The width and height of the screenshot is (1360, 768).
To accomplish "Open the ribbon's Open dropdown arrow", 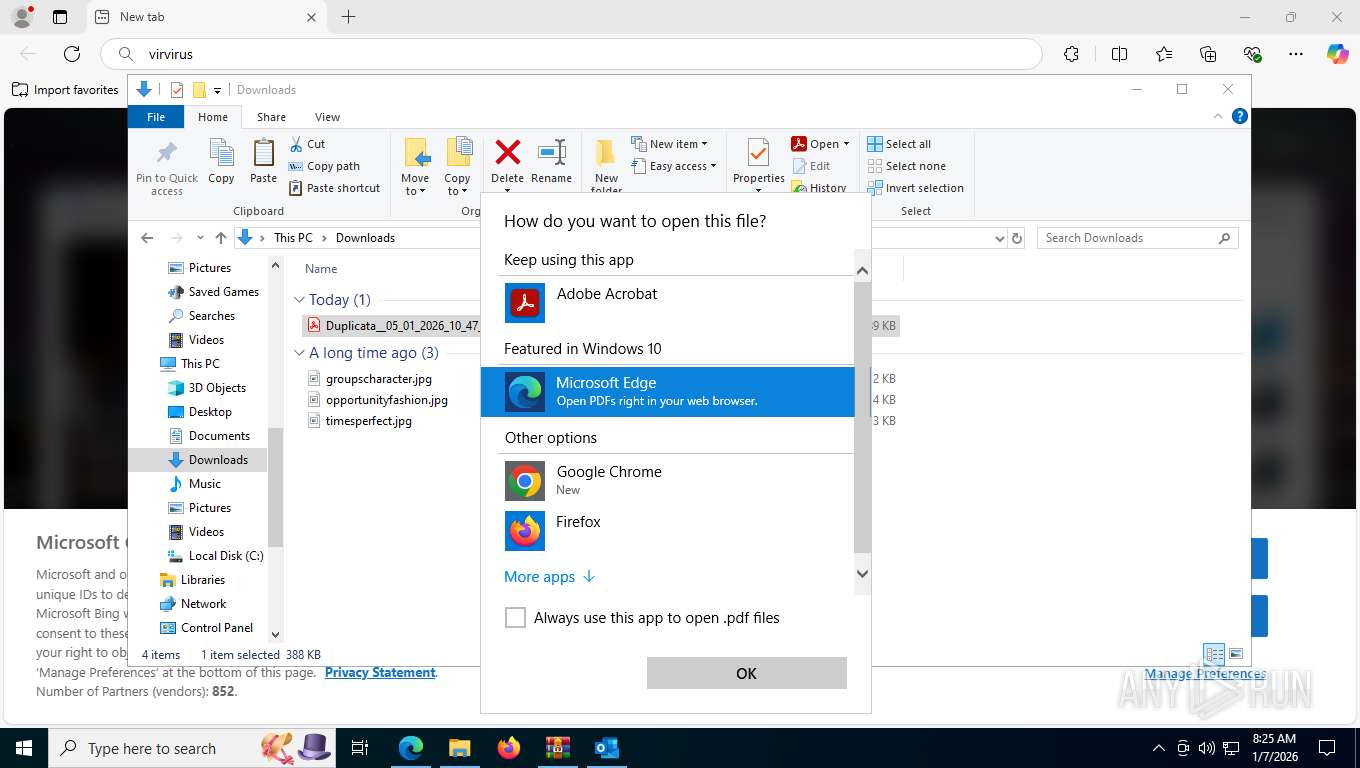I will click(x=846, y=144).
